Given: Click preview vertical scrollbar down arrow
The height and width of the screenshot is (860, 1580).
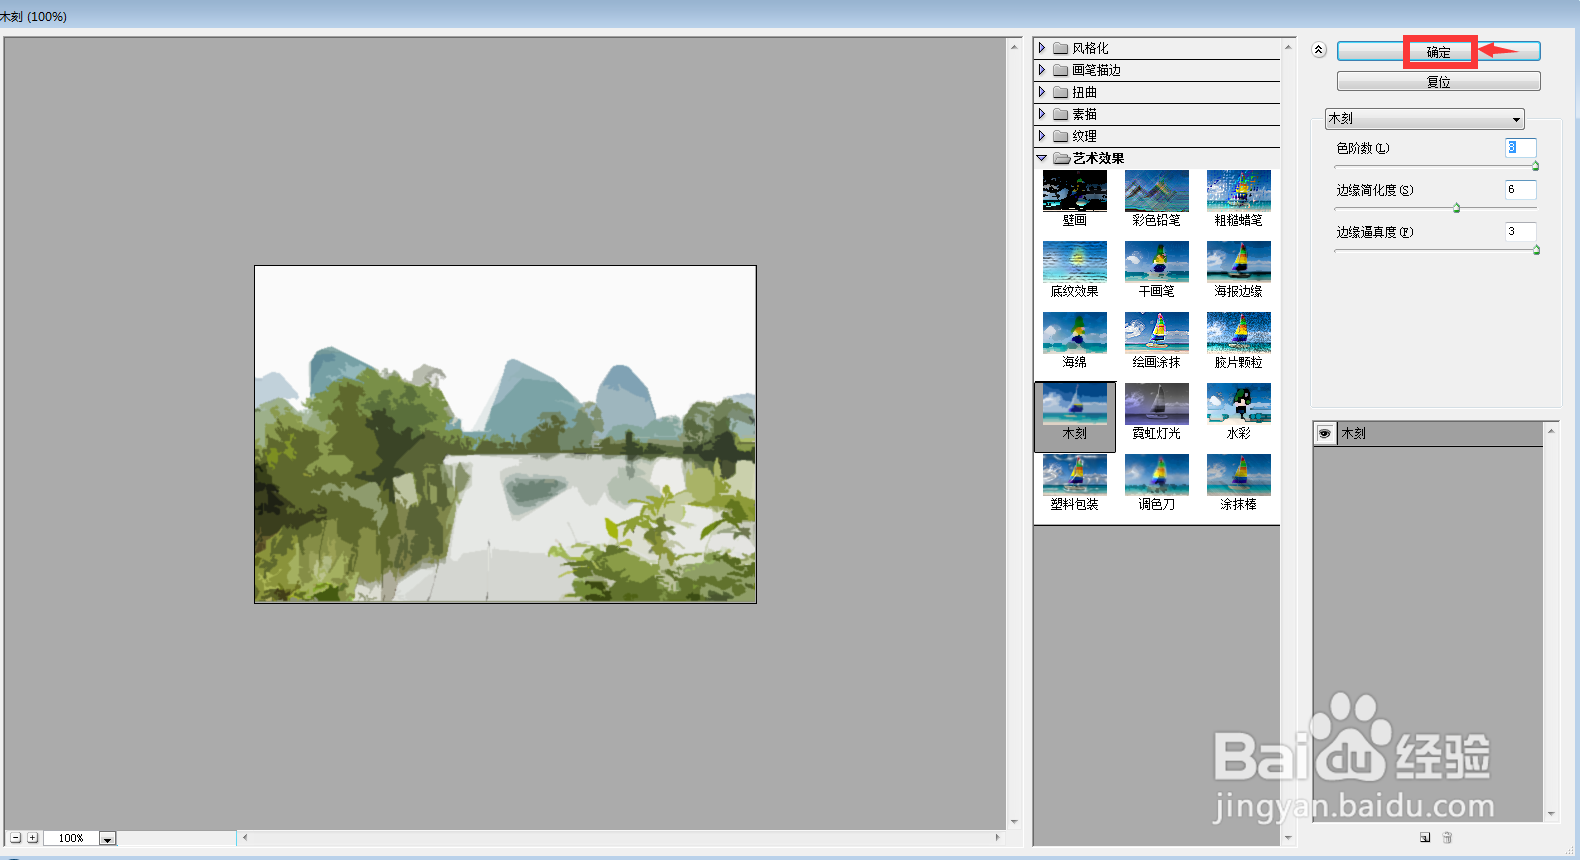Looking at the screenshot, I should pyautogui.click(x=1014, y=822).
